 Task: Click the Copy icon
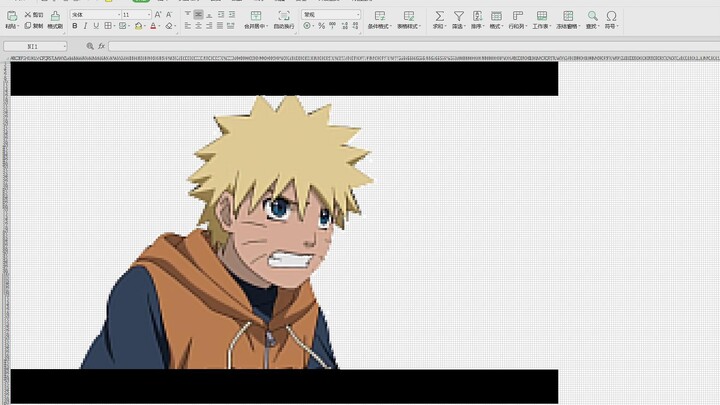(x=28, y=26)
